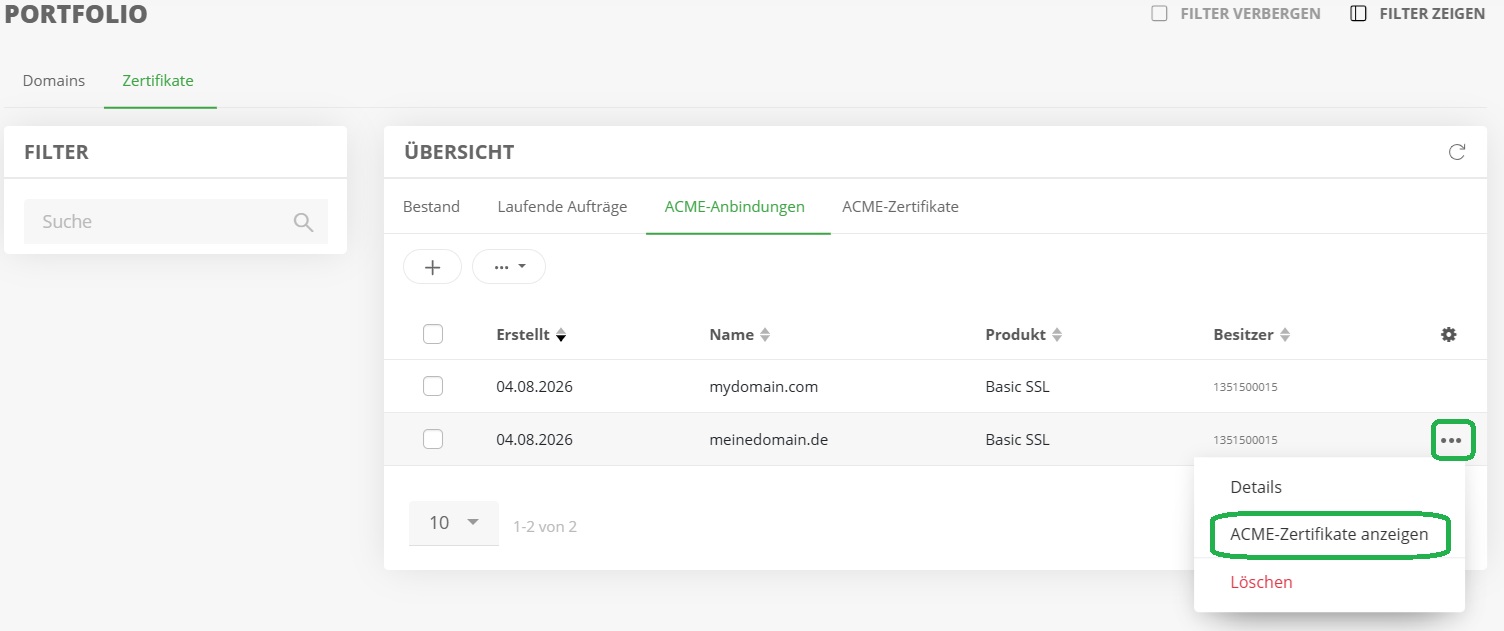Click the date in meinedomain.de row

(x=534, y=439)
